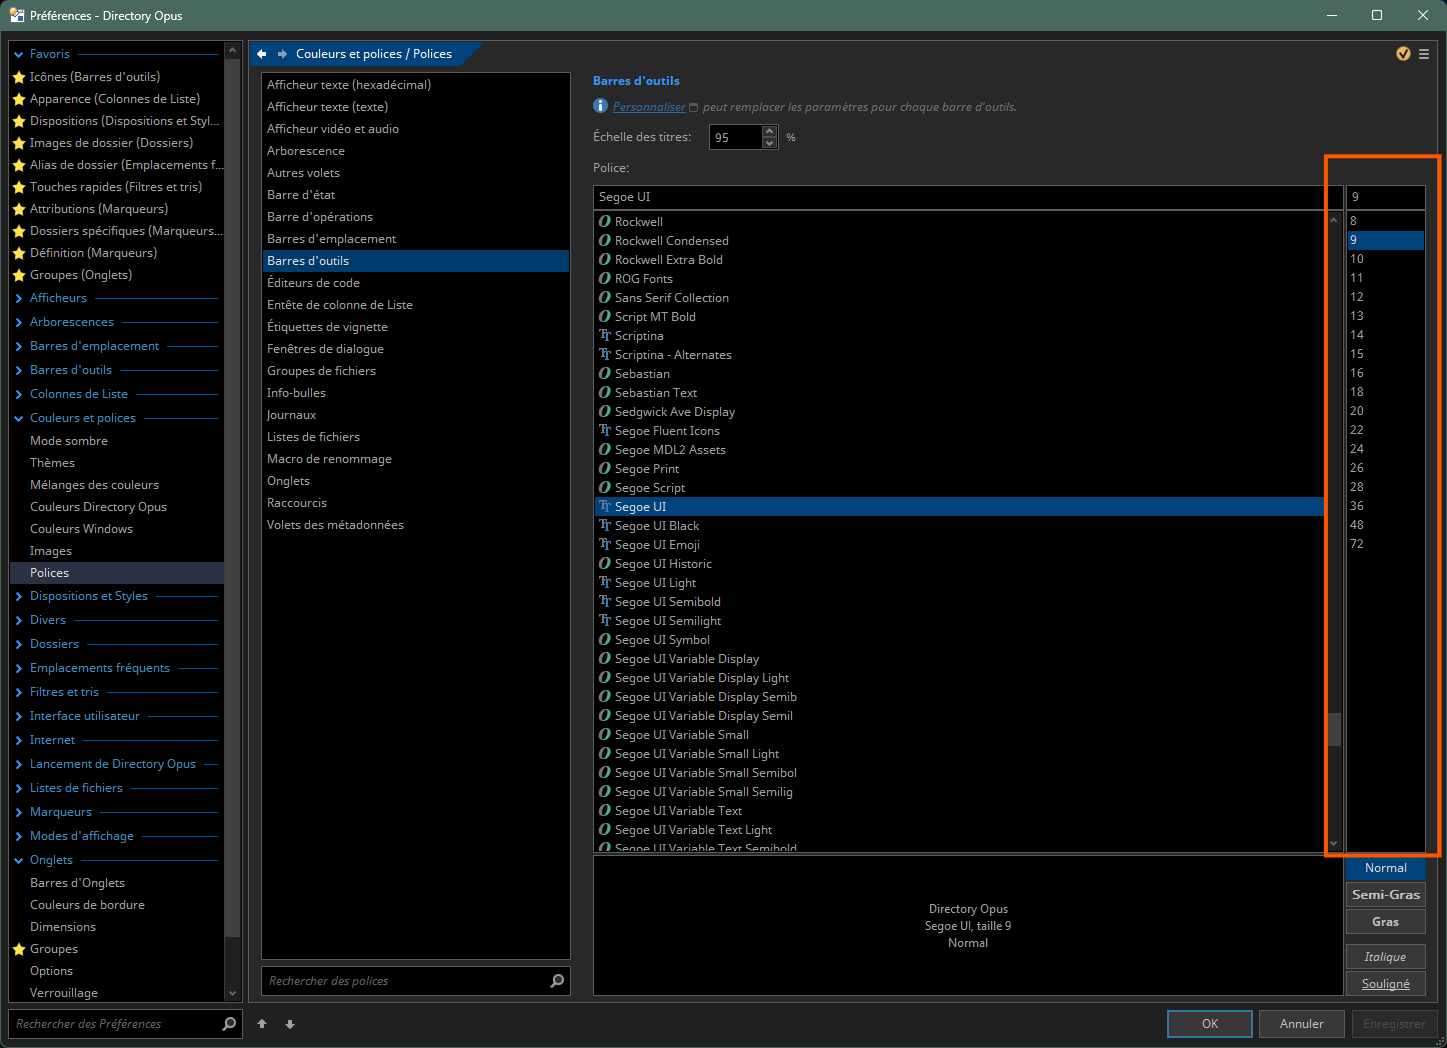Toggle the Semi-Gras weight button

click(x=1385, y=895)
